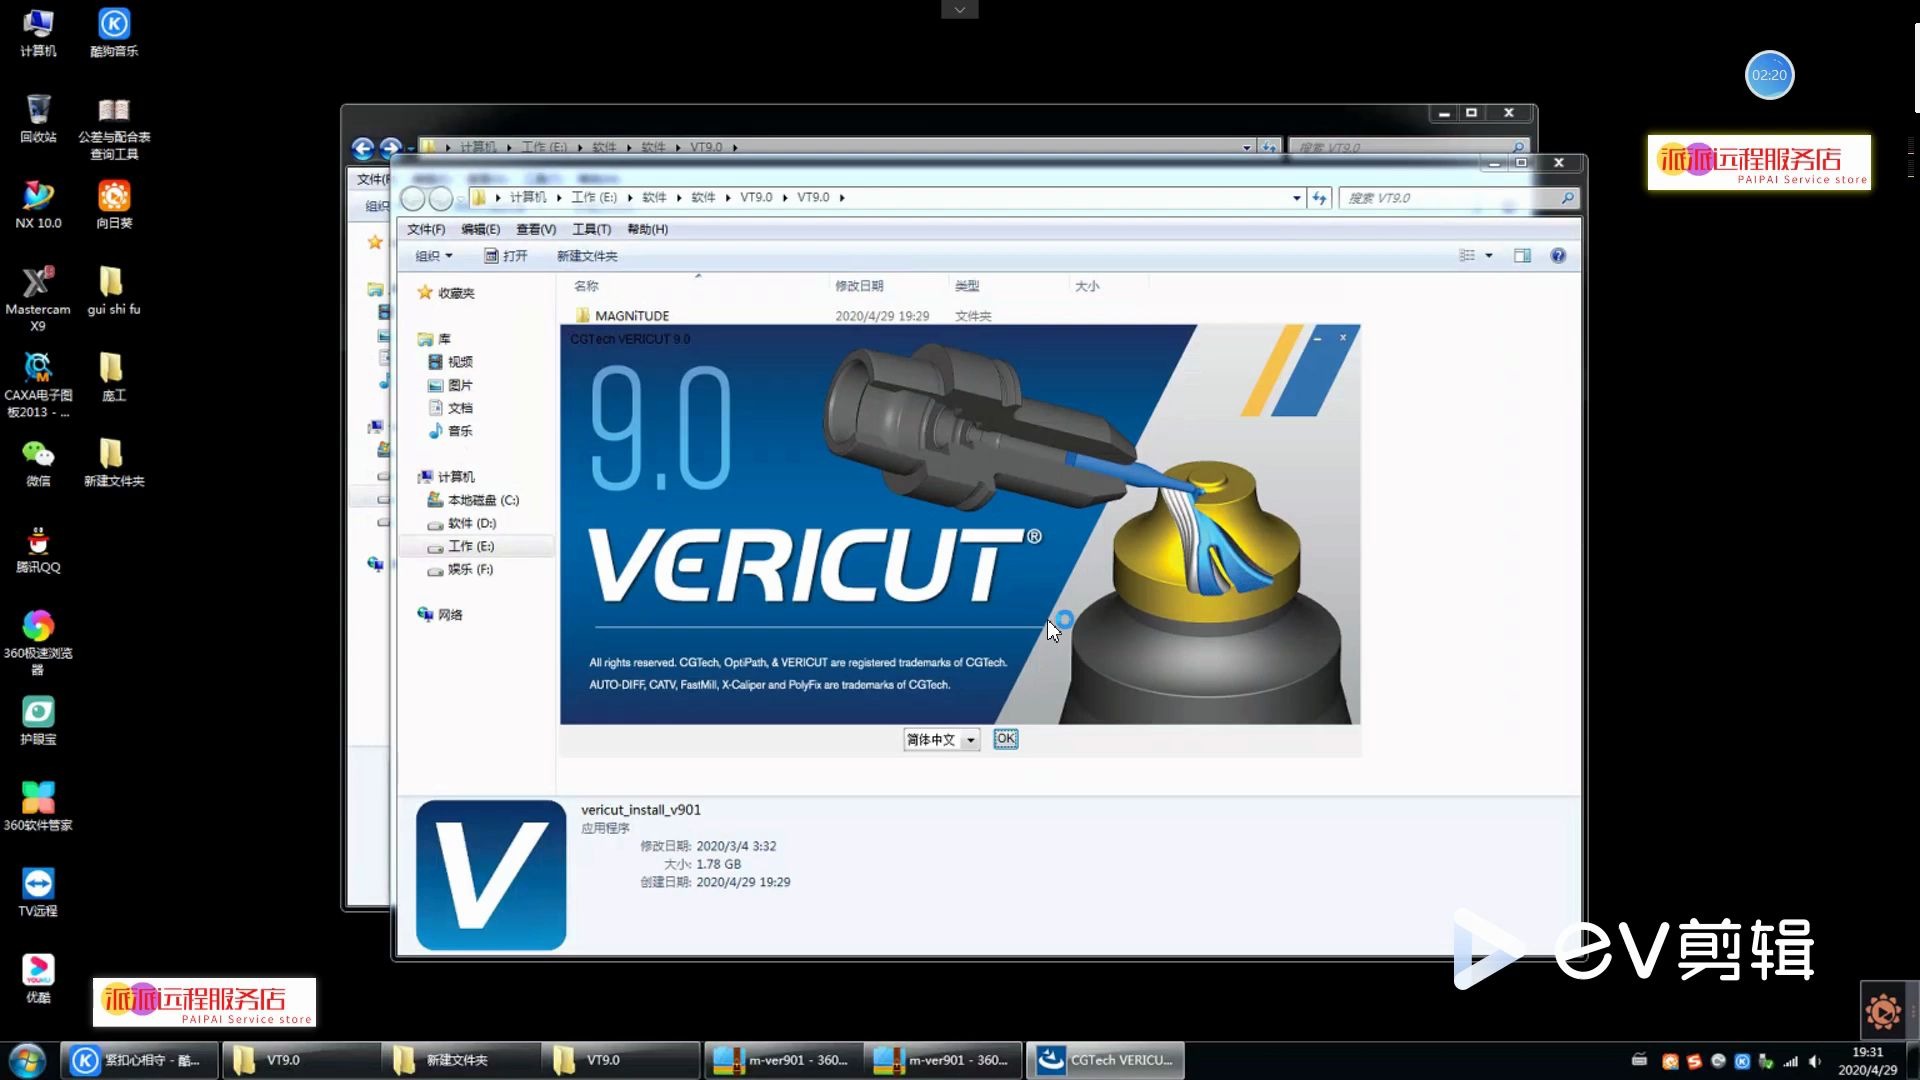Image resolution: width=1920 pixels, height=1080 pixels.
Task: Change the file view layout icon
Action: click(x=1467, y=256)
